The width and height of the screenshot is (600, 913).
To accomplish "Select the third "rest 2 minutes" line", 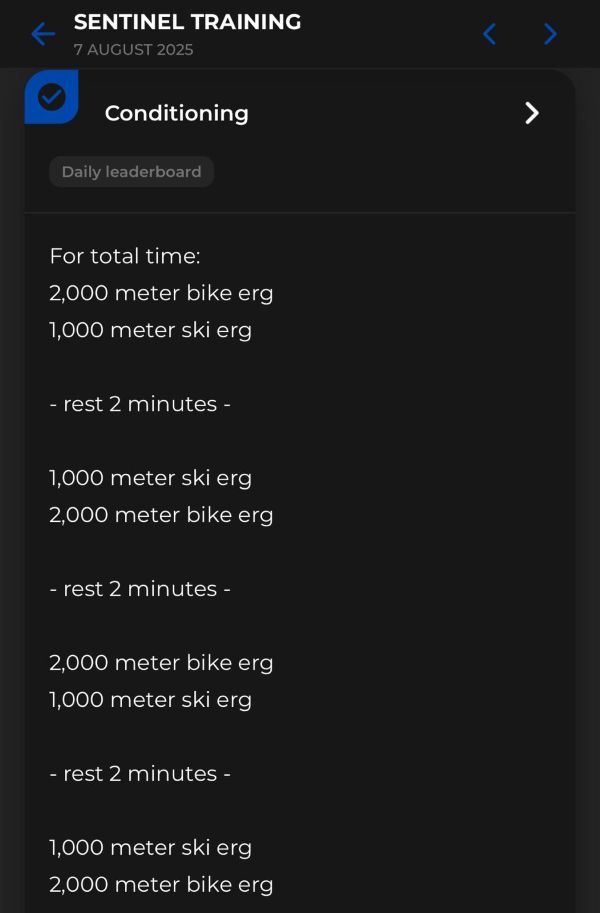I will pos(140,773).
